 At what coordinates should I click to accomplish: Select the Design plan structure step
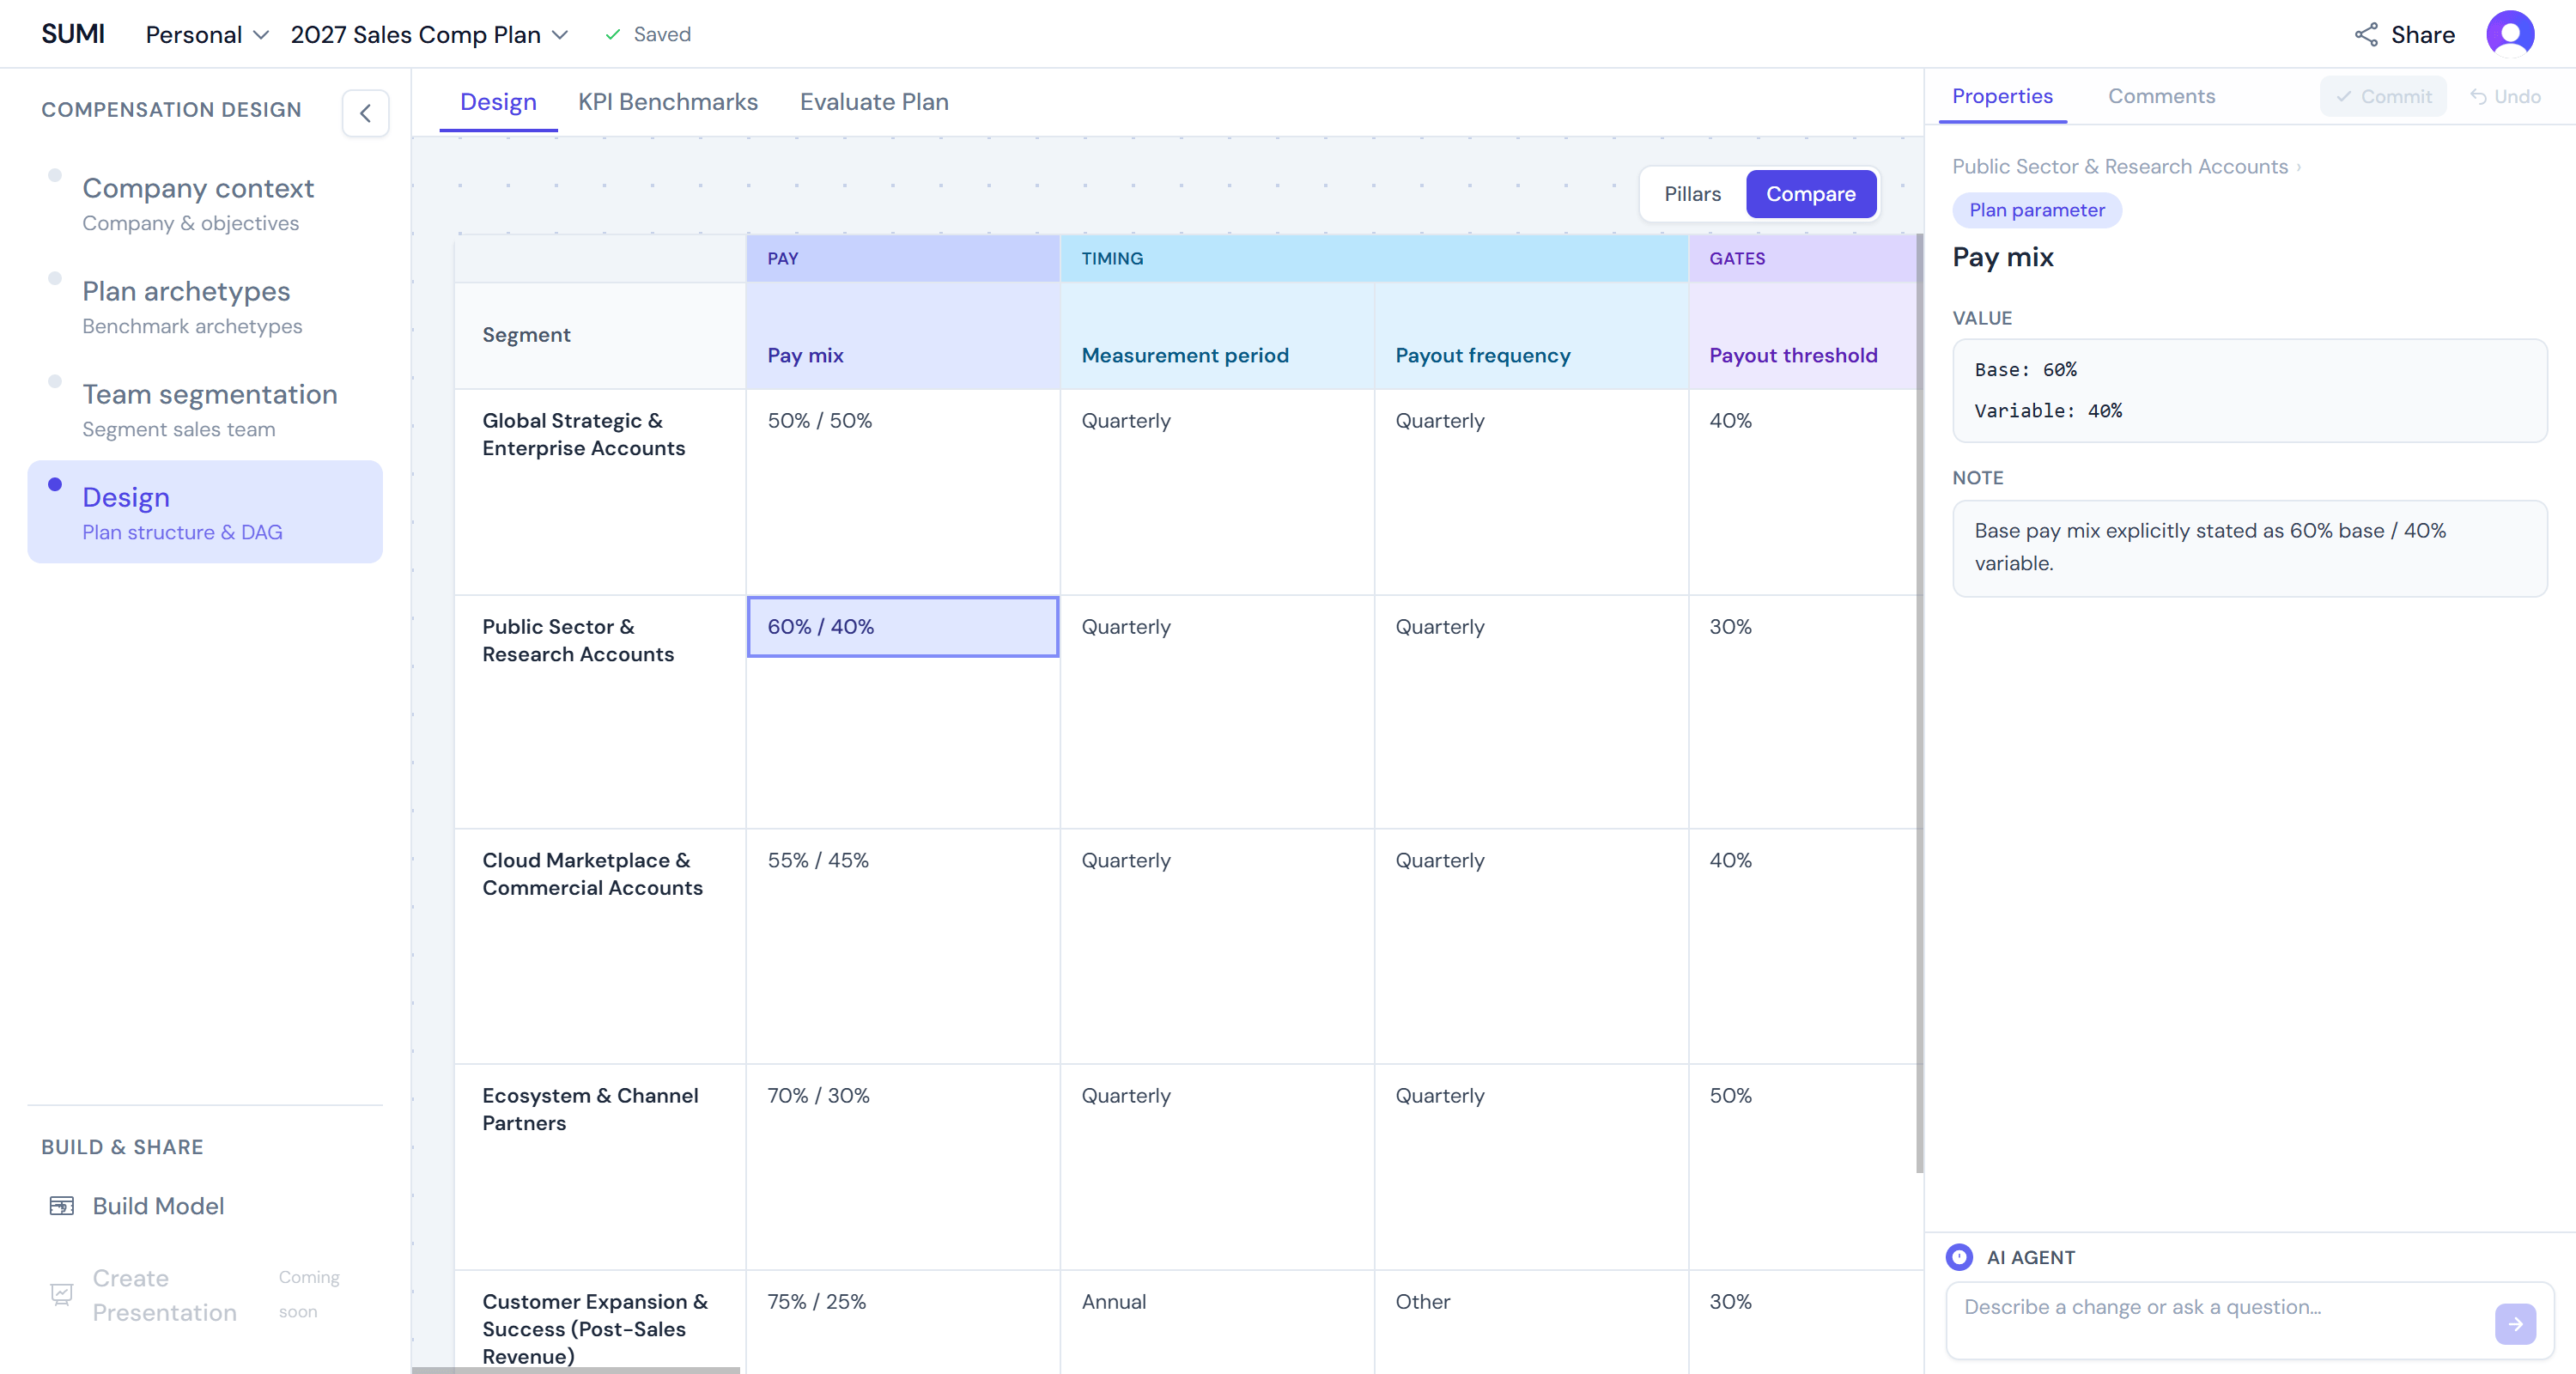pyautogui.click(x=205, y=512)
